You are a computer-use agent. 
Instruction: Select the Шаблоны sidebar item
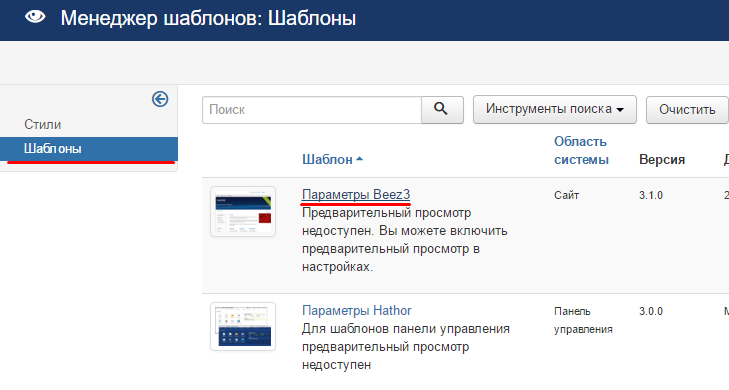point(89,149)
